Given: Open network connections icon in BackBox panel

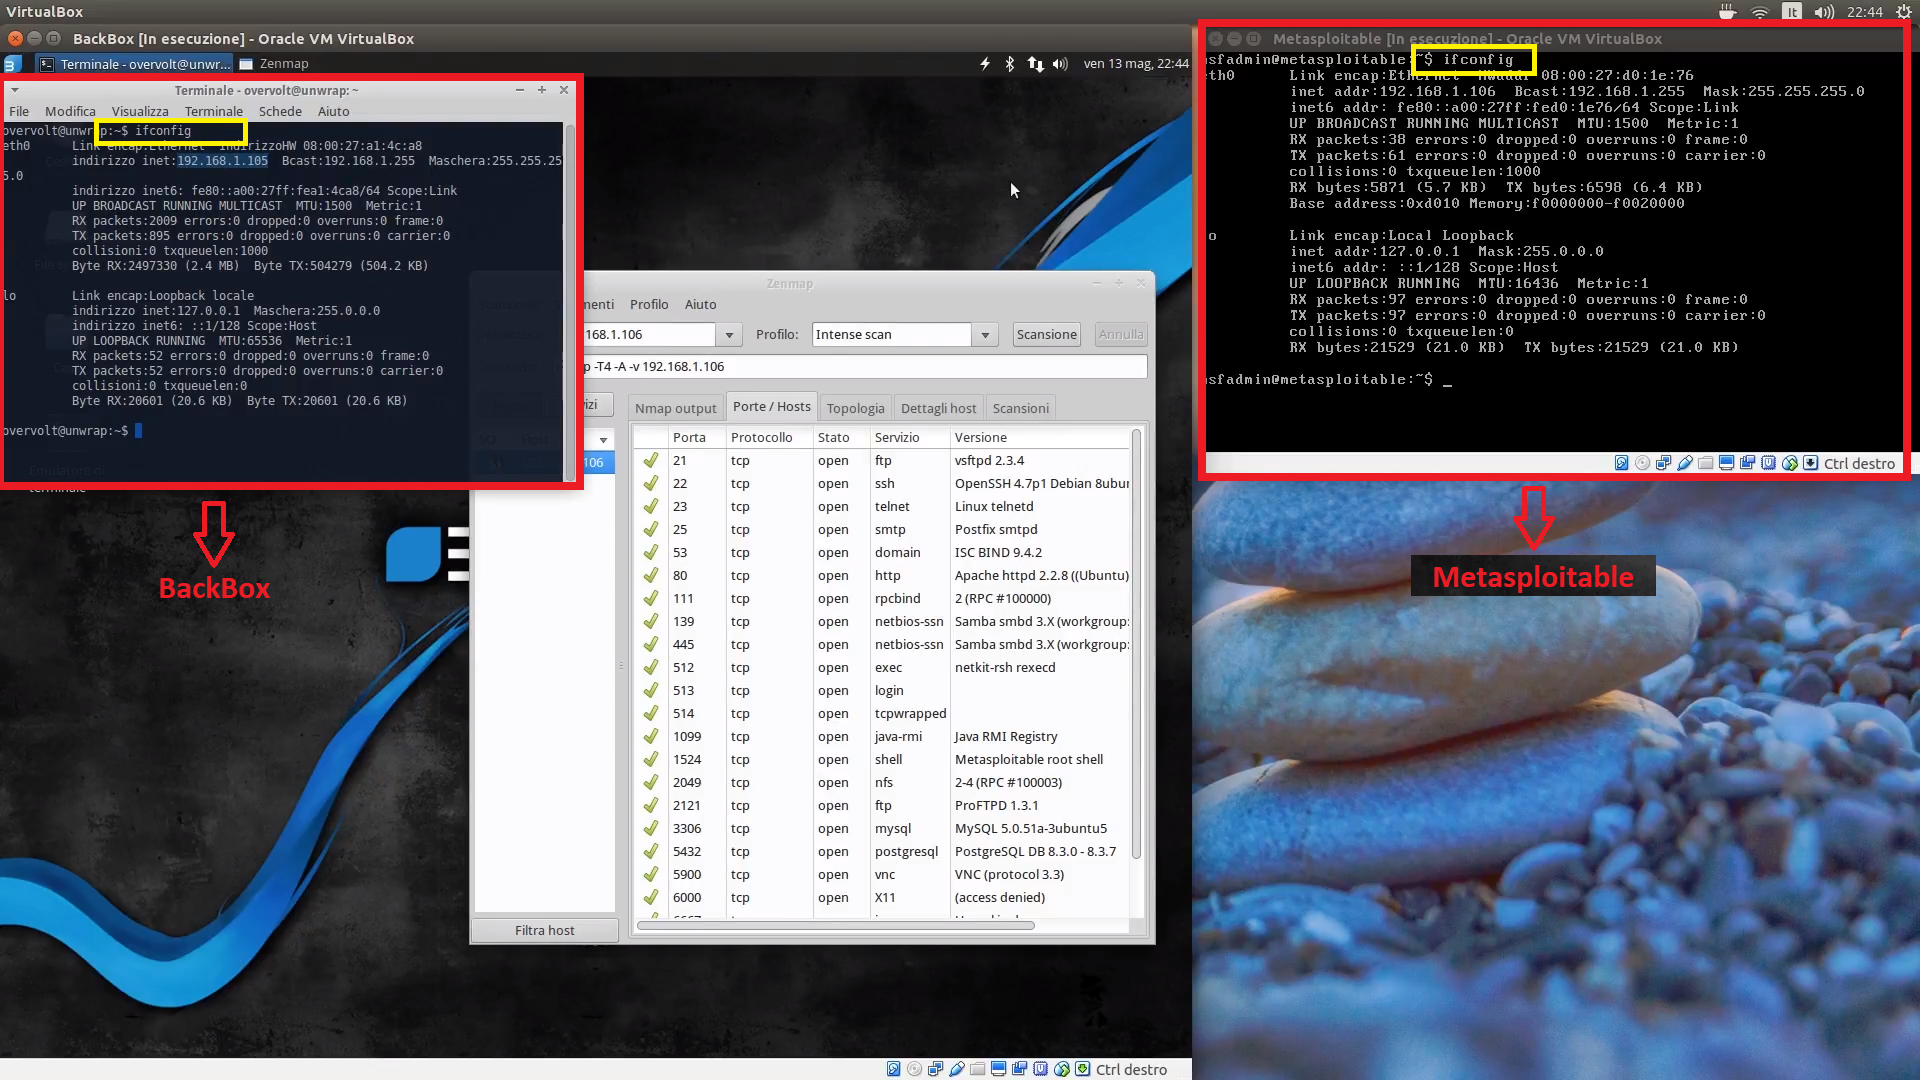Looking at the screenshot, I should click(x=1035, y=63).
